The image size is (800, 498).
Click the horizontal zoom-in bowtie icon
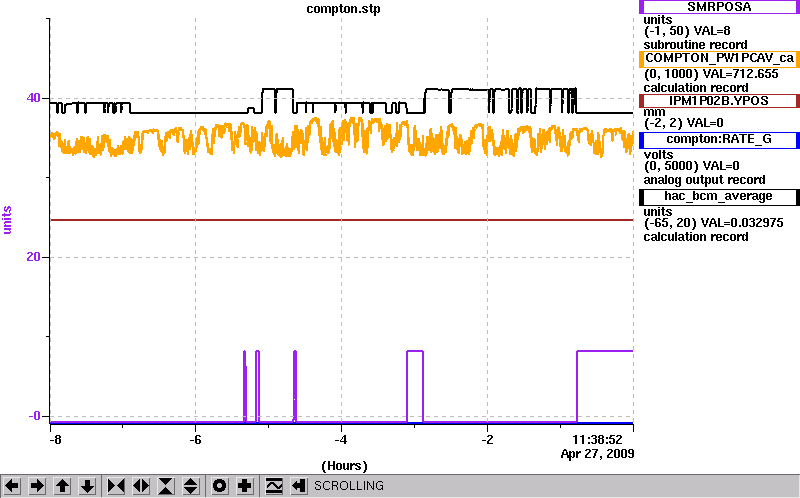(x=116, y=486)
